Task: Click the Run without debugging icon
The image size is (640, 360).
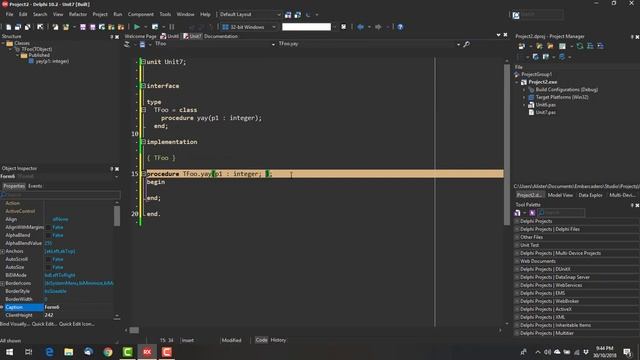Action: pos(155,27)
